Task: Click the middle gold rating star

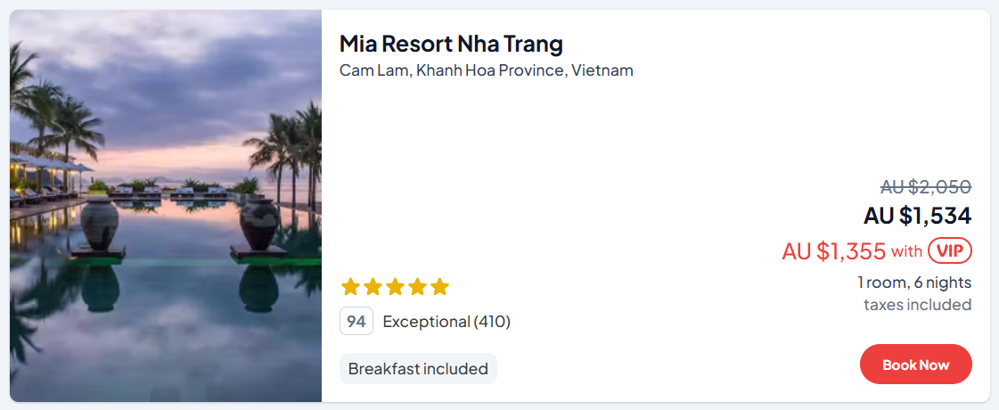Action: pyautogui.click(x=395, y=287)
